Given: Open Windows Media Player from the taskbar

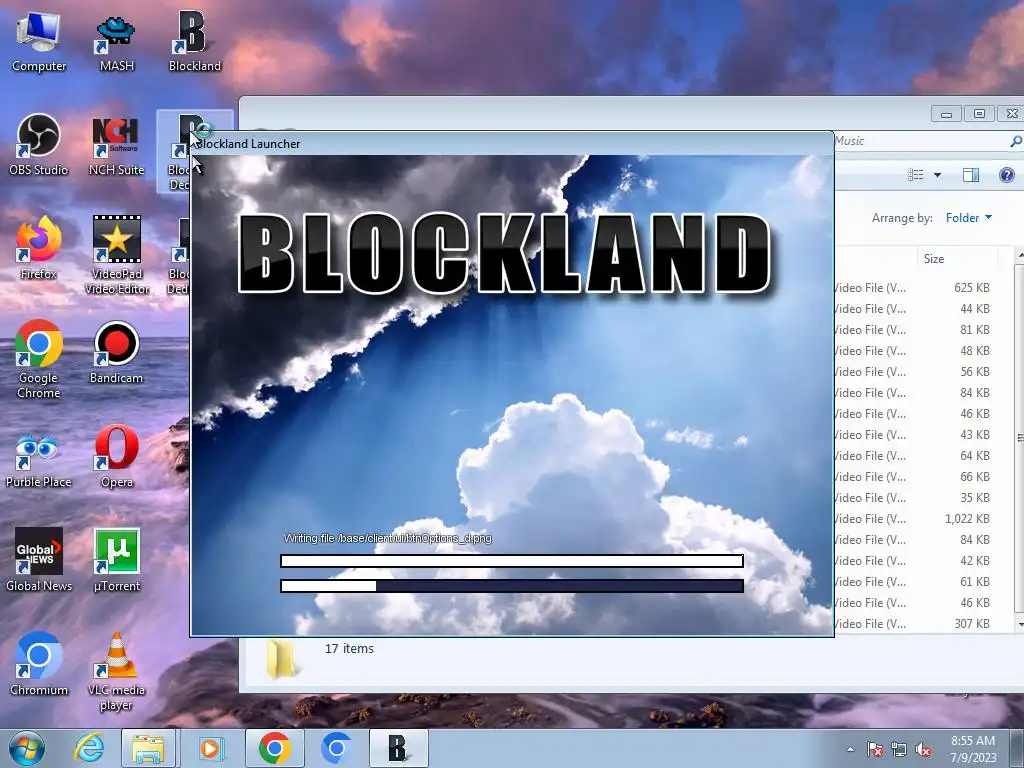Looking at the screenshot, I should click(210, 748).
